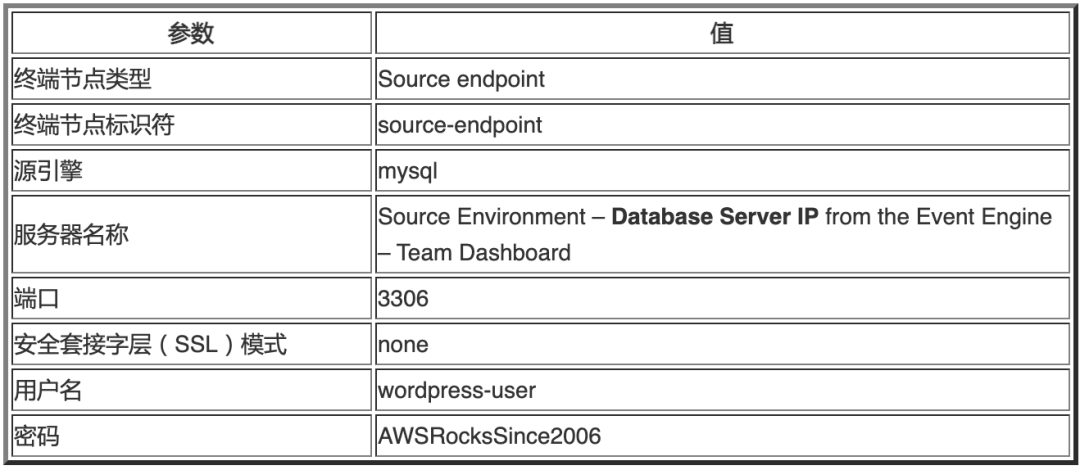Select the 密码 label cell

(34, 438)
